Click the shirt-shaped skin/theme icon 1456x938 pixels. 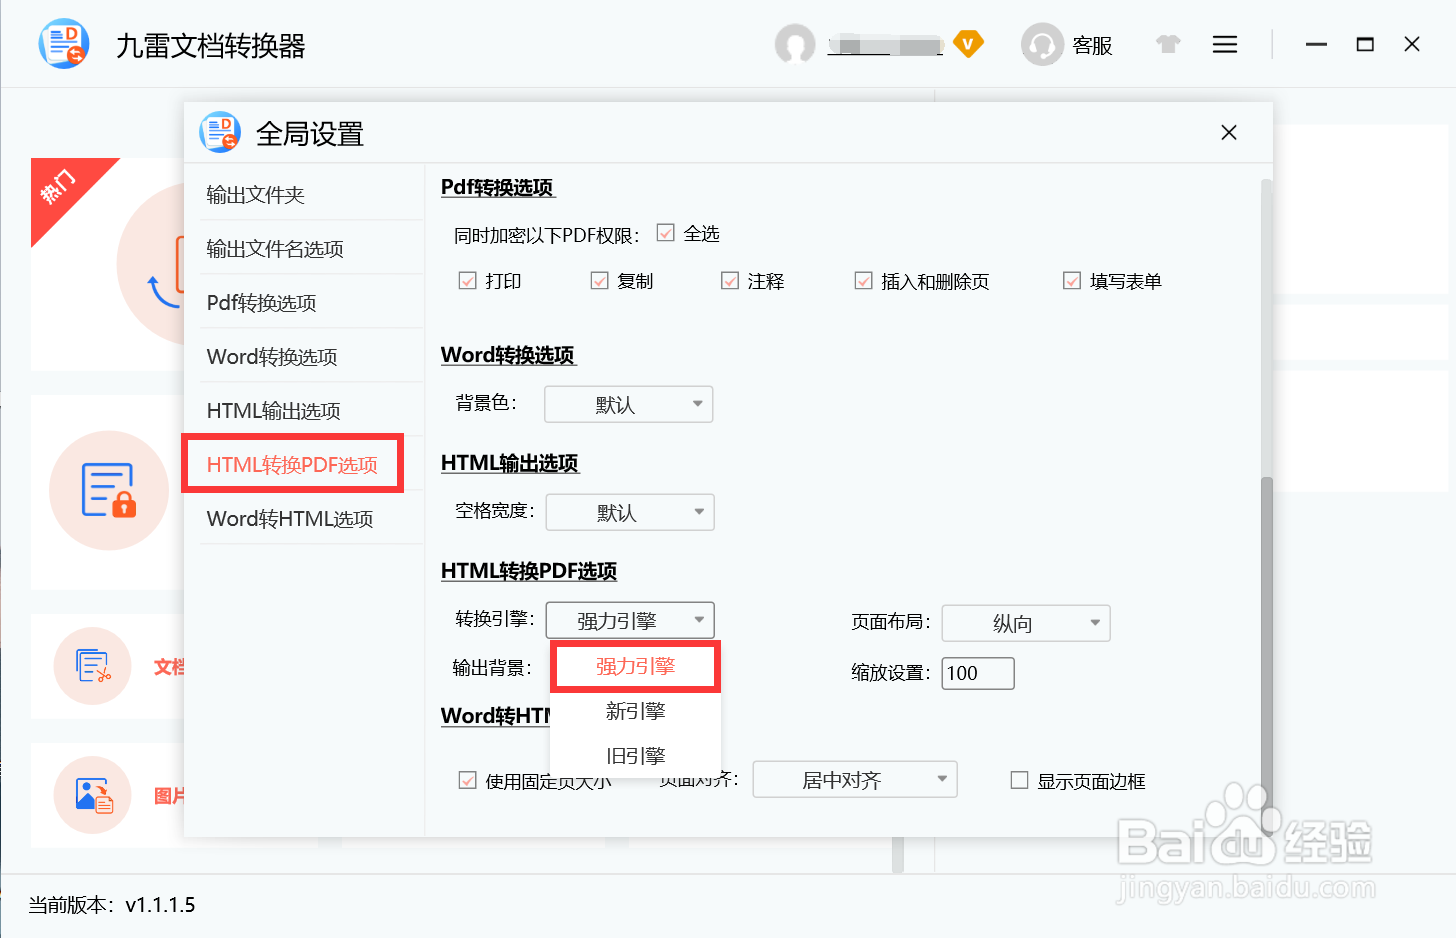(x=1167, y=44)
